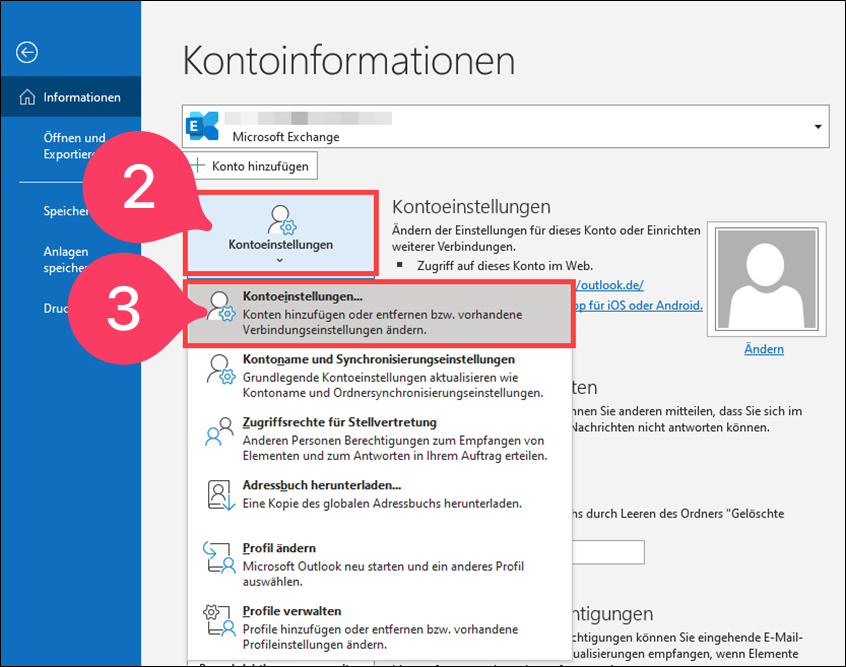The image size is (846, 667).
Task: Click the Ändern link under photo
Action: 764,349
